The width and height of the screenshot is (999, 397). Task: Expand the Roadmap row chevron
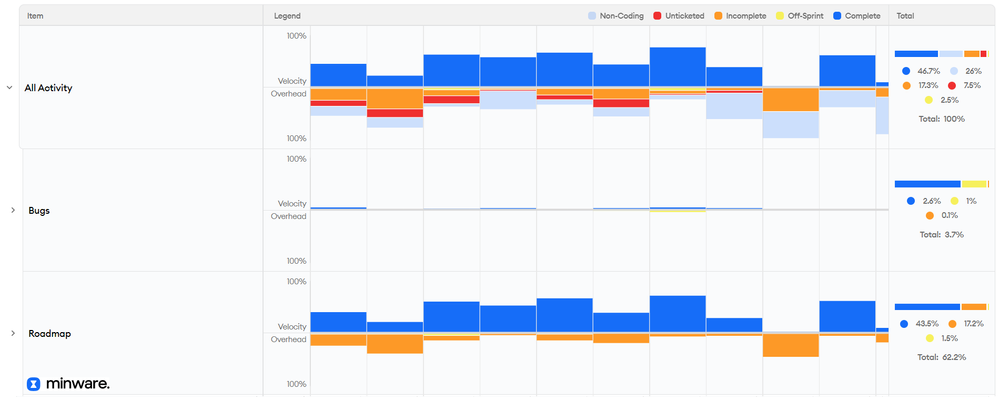13,333
